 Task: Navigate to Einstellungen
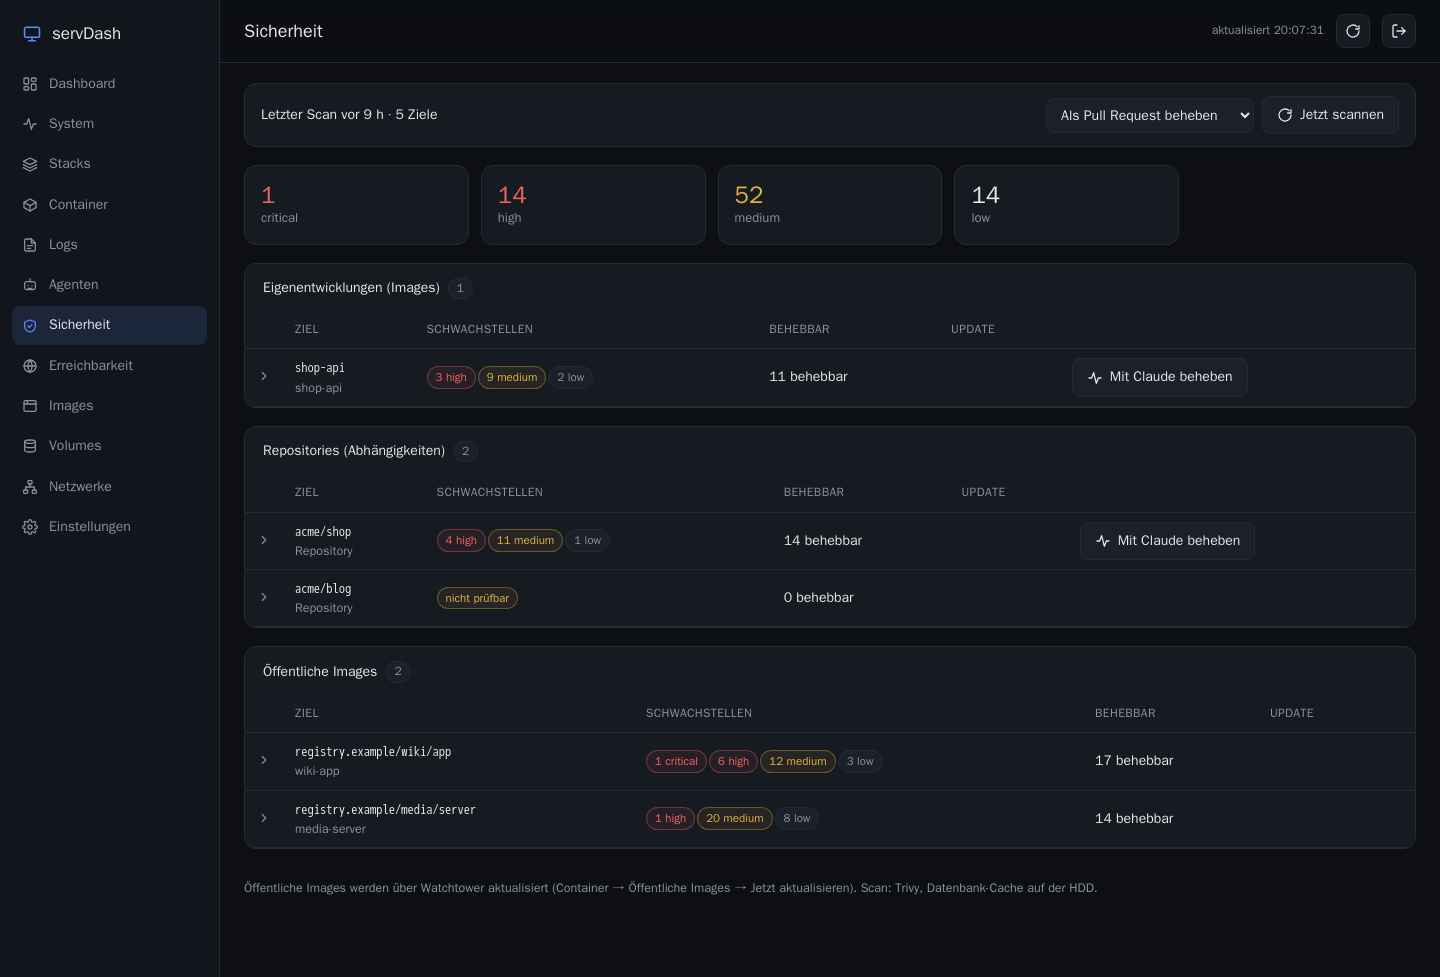click(x=109, y=527)
